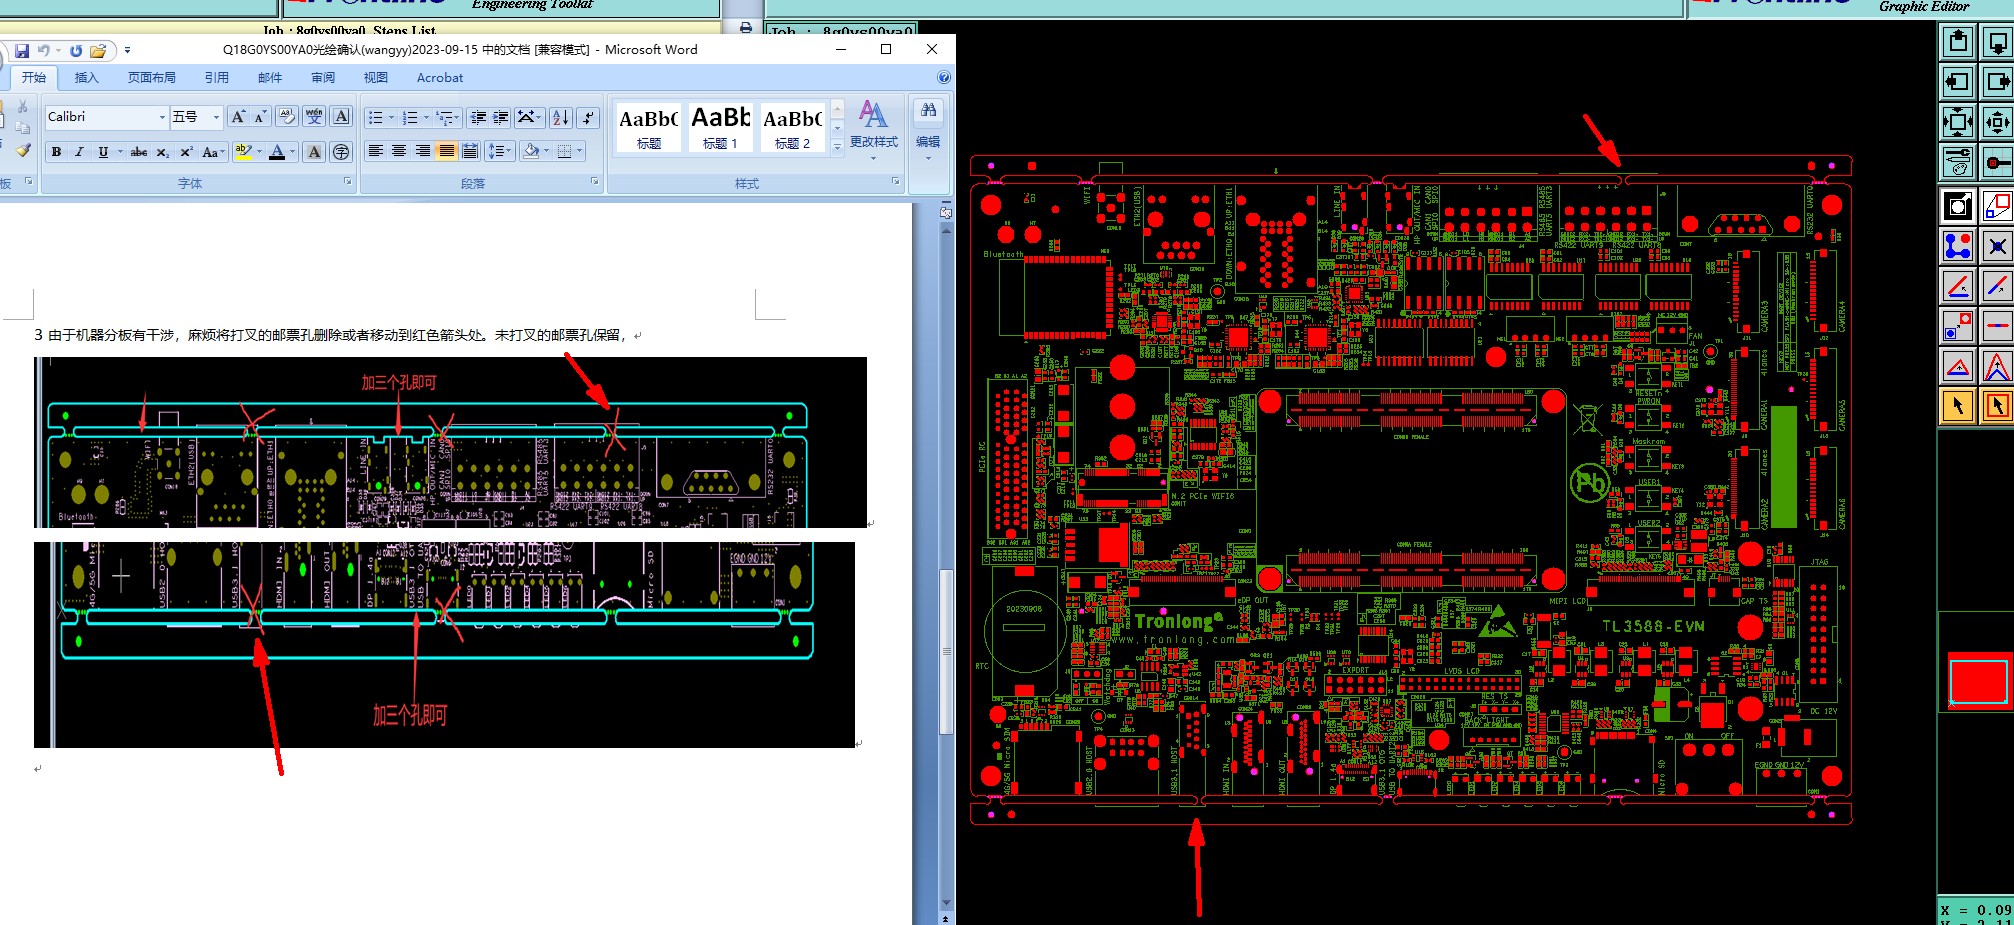
Task: Center-align the paragraph
Action: (399, 151)
